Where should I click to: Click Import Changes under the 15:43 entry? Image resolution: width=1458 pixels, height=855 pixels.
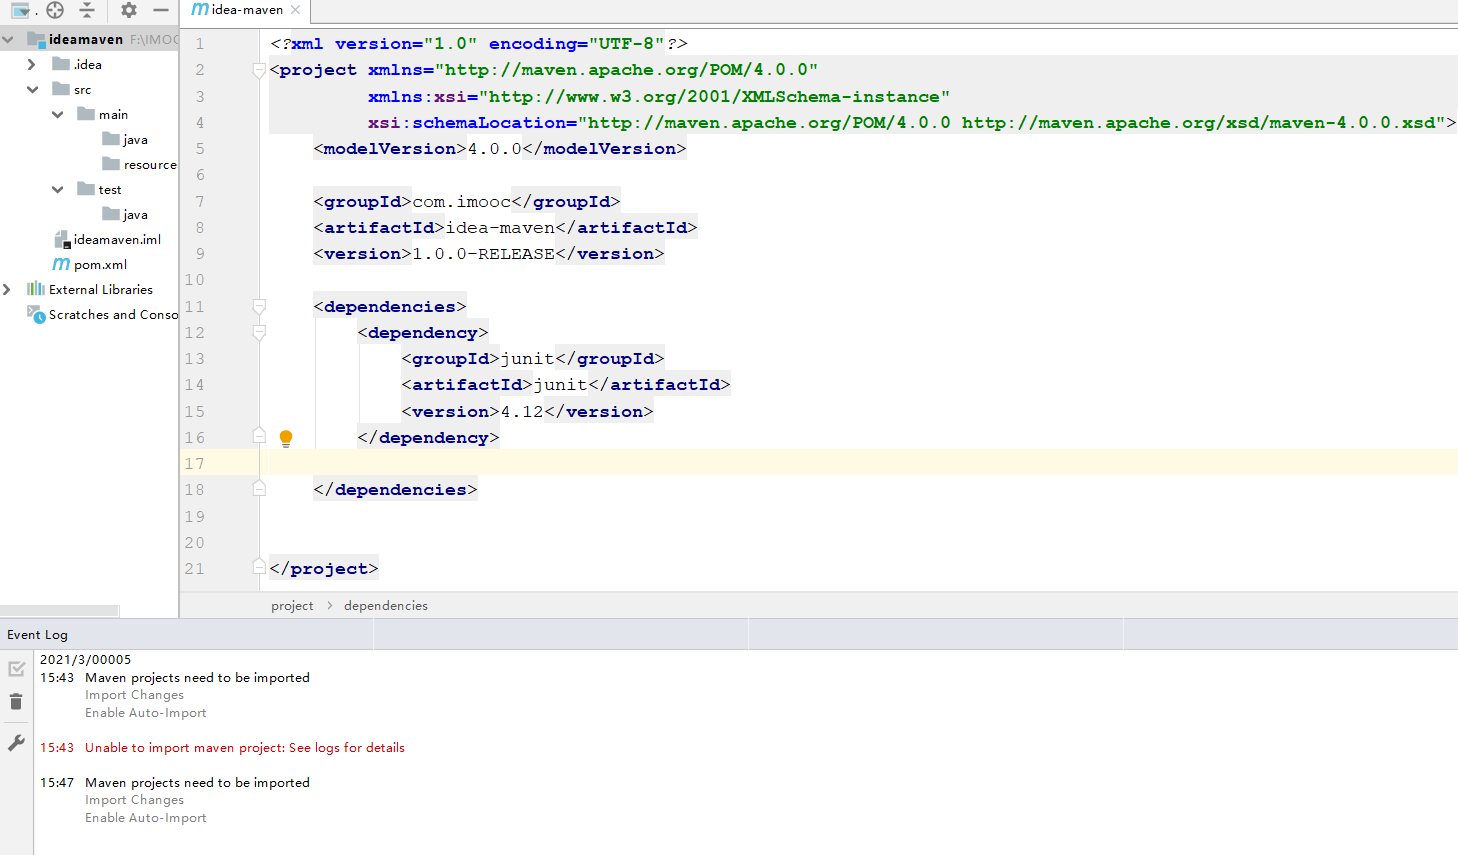point(134,695)
